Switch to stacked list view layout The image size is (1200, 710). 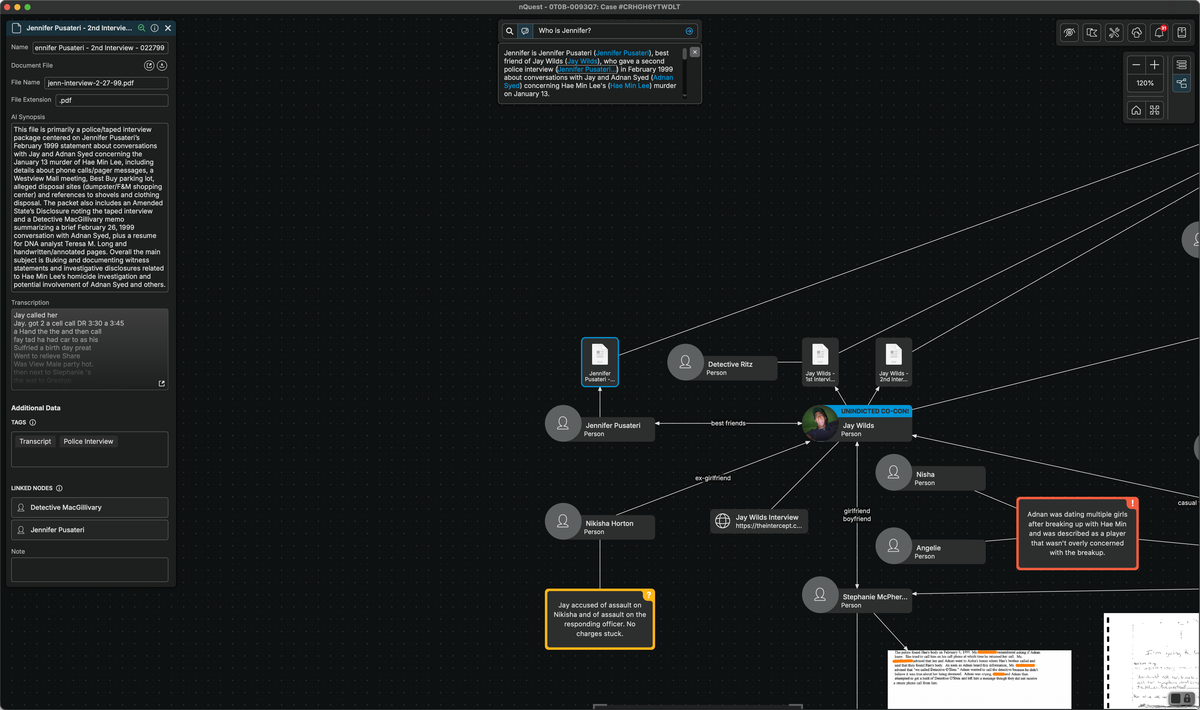coord(1181,64)
